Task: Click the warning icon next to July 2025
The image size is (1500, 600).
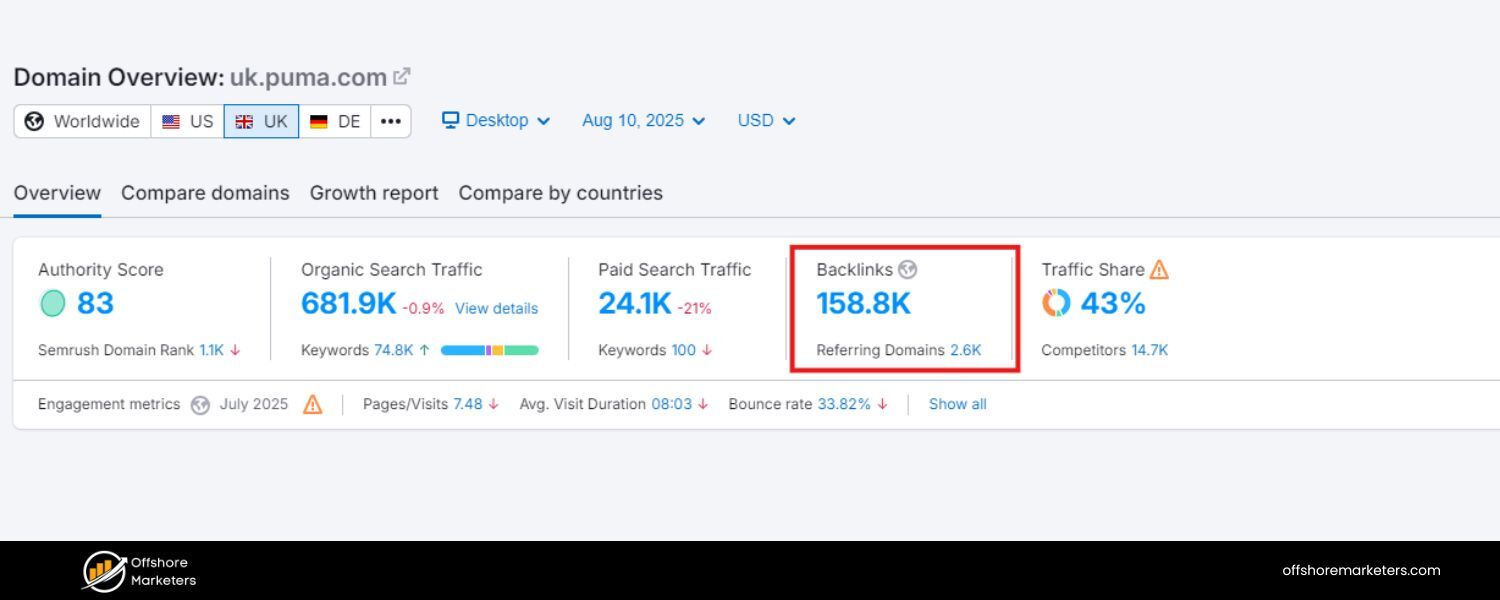Action: coord(312,404)
